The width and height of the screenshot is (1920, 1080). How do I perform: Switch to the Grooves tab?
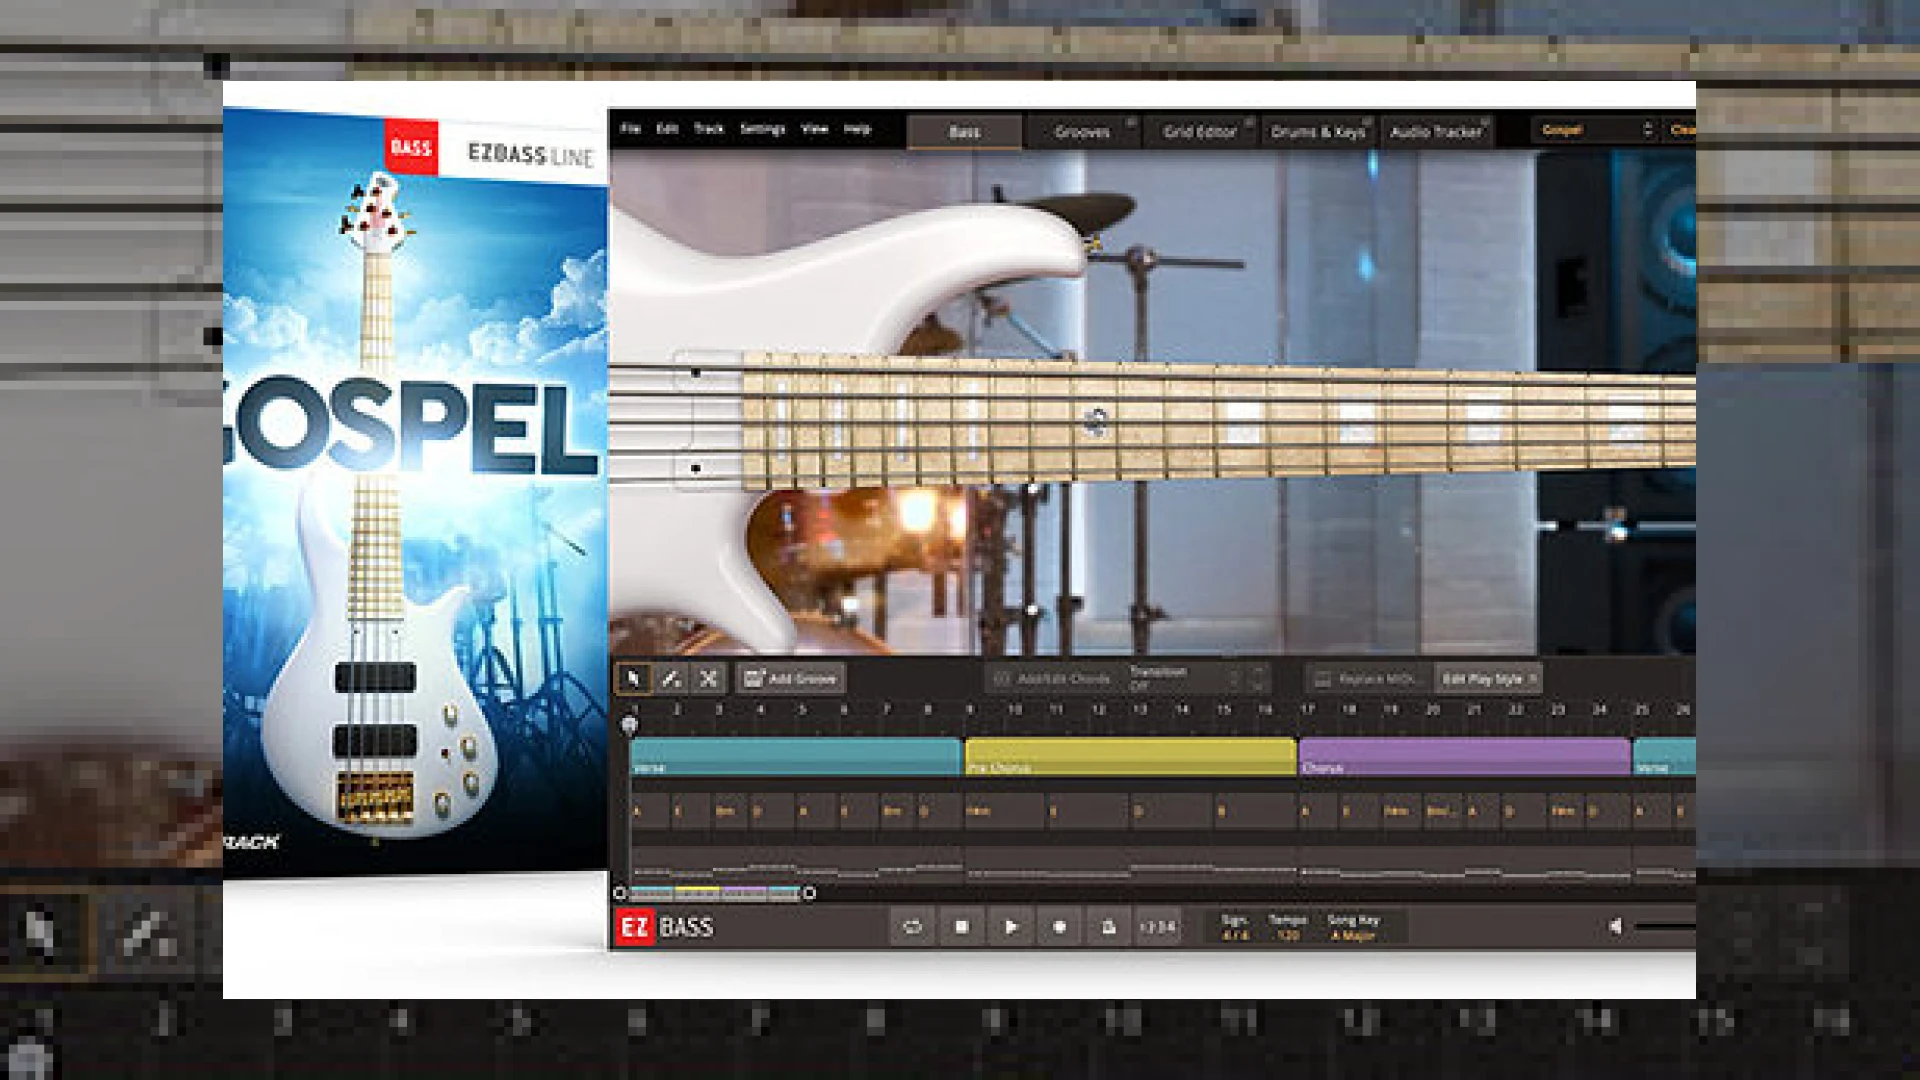pyautogui.click(x=1082, y=132)
